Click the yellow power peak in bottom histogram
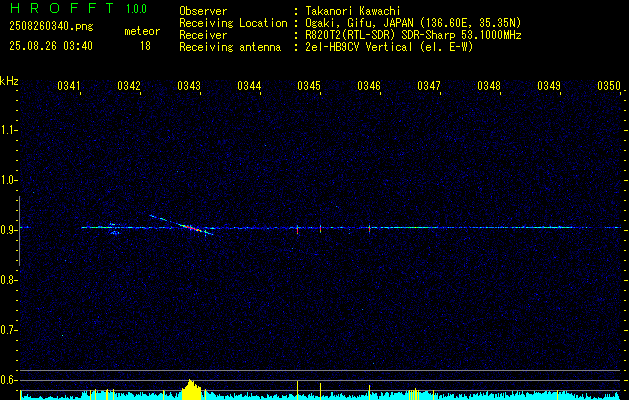Image resolution: width=629 pixels, height=400 pixels. (x=192, y=389)
